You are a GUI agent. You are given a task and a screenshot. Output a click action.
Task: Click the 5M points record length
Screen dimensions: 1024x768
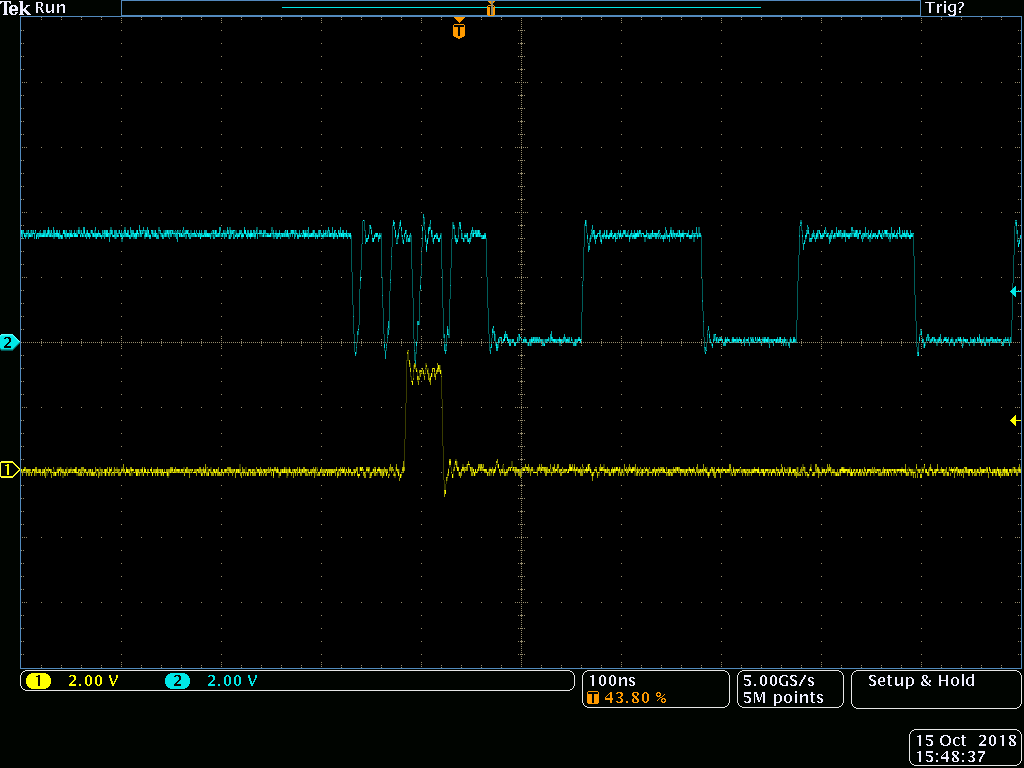click(782, 698)
